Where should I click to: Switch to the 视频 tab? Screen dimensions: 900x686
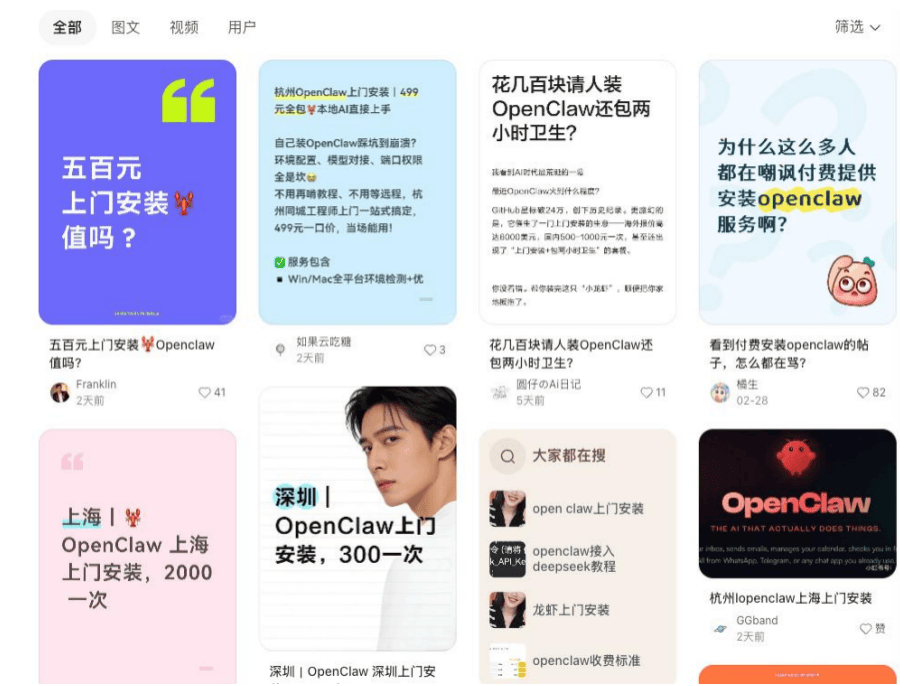[x=184, y=27]
